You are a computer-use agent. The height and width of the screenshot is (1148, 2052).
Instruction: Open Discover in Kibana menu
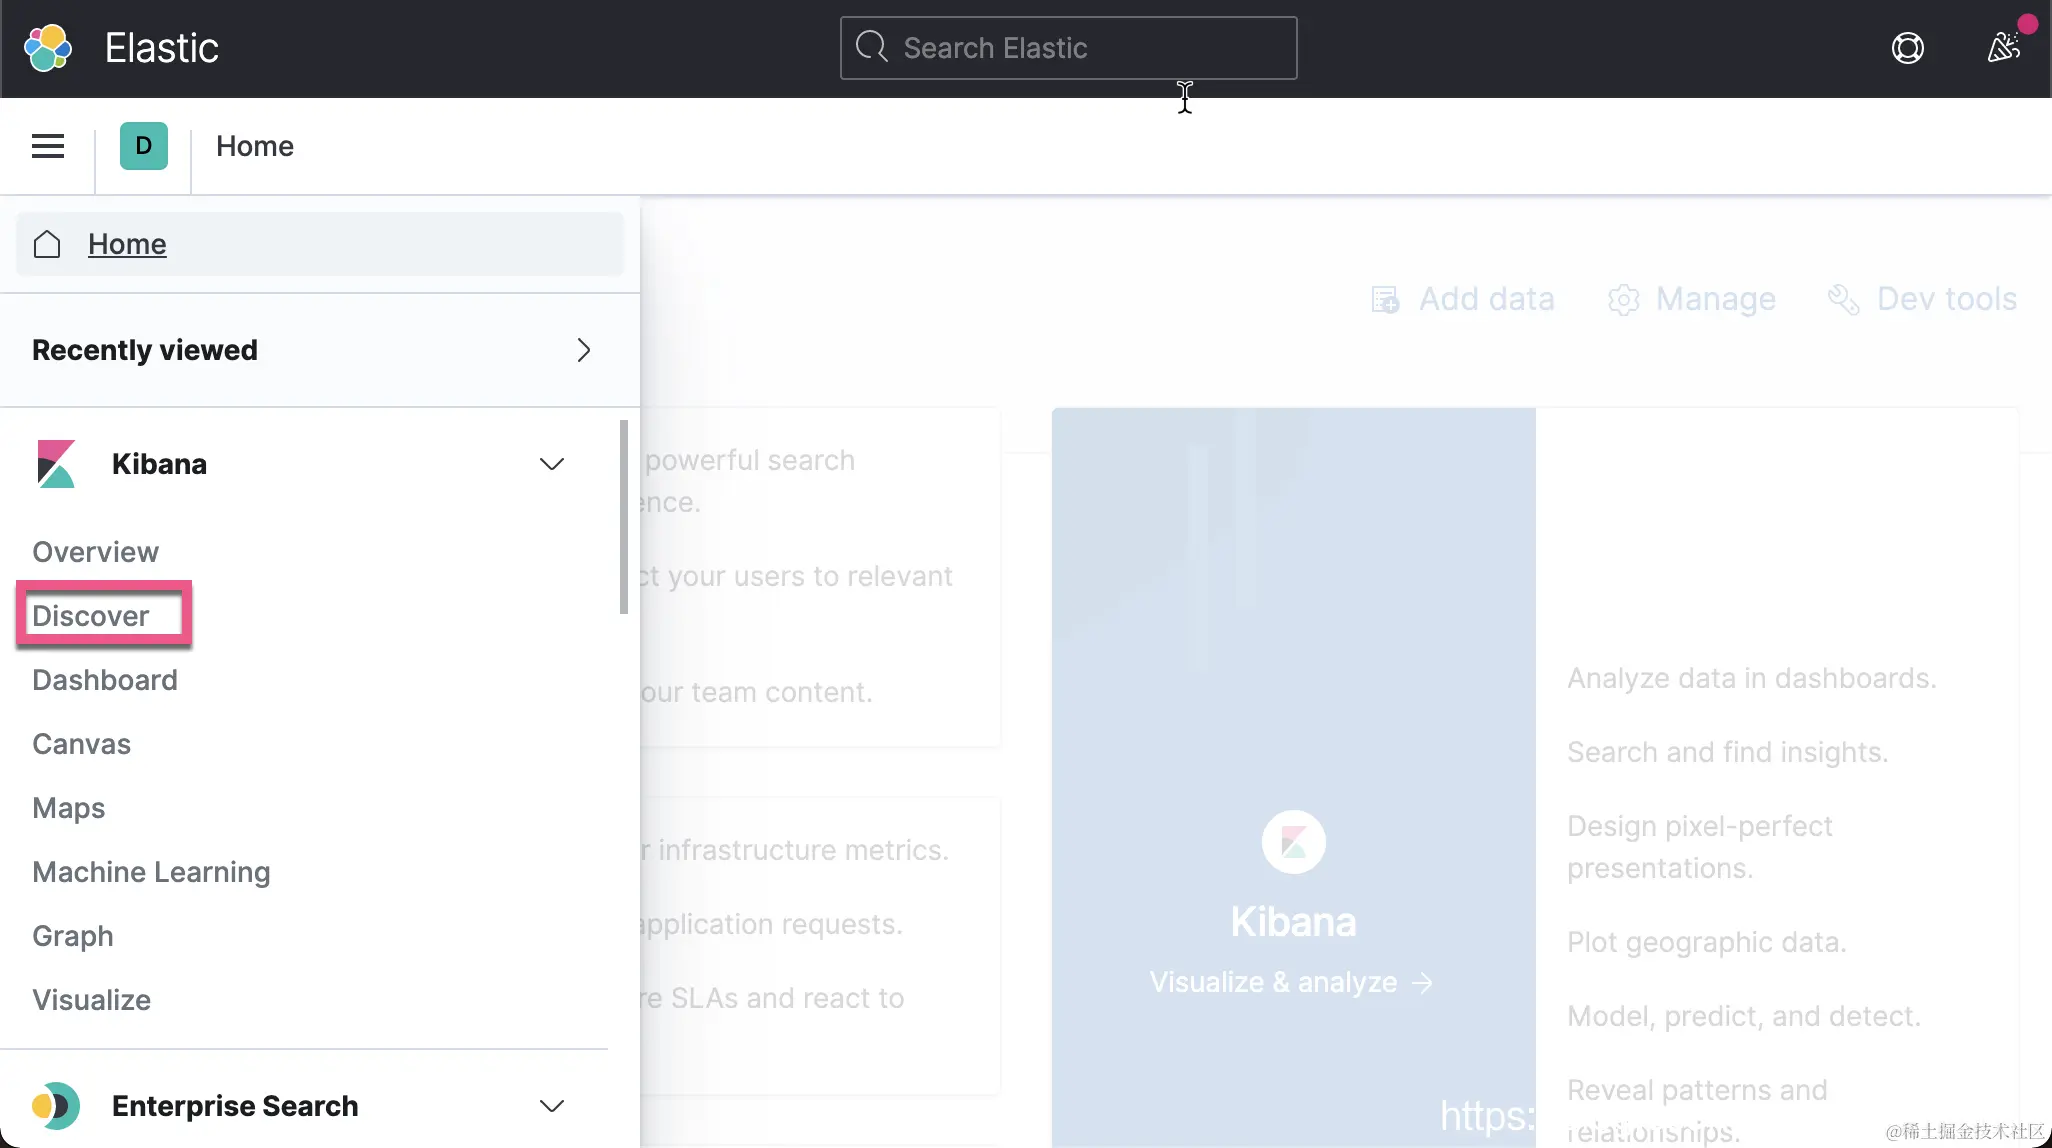91,616
